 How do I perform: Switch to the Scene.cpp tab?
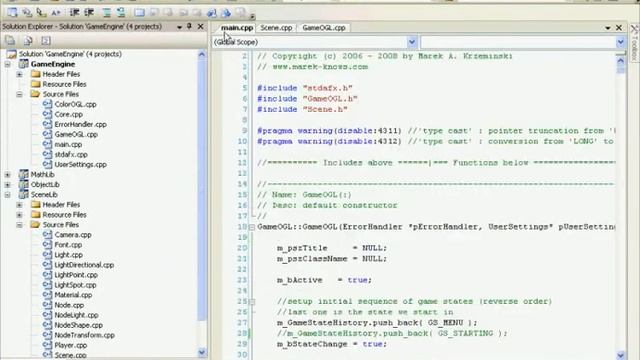[x=276, y=28]
